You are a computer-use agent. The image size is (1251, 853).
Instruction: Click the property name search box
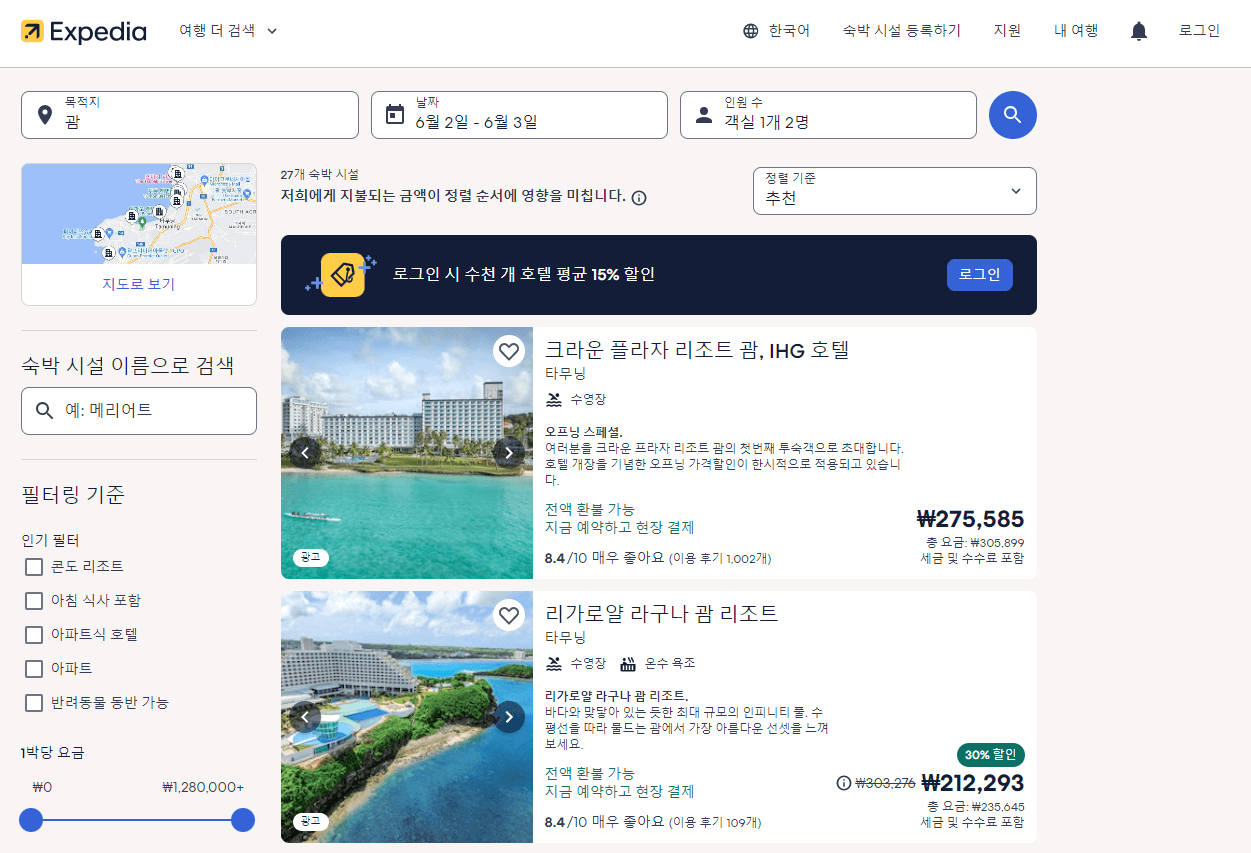pos(139,411)
